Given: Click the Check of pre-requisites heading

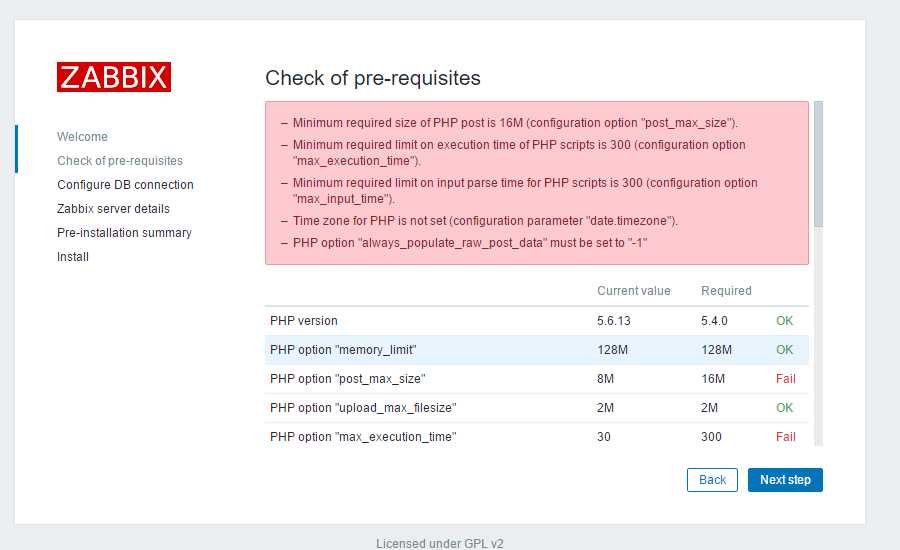Looking at the screenshot, I should coord(373,78).
